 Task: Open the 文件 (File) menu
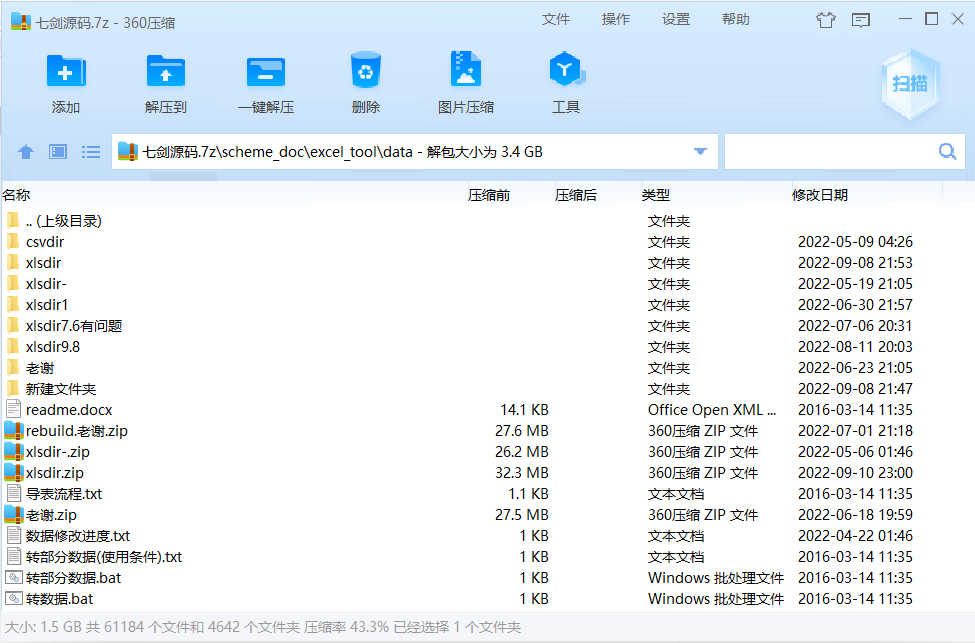[555, 19]
